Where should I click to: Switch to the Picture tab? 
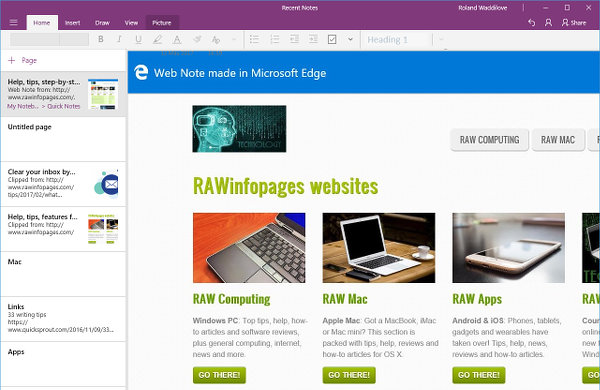pos(161,23)
